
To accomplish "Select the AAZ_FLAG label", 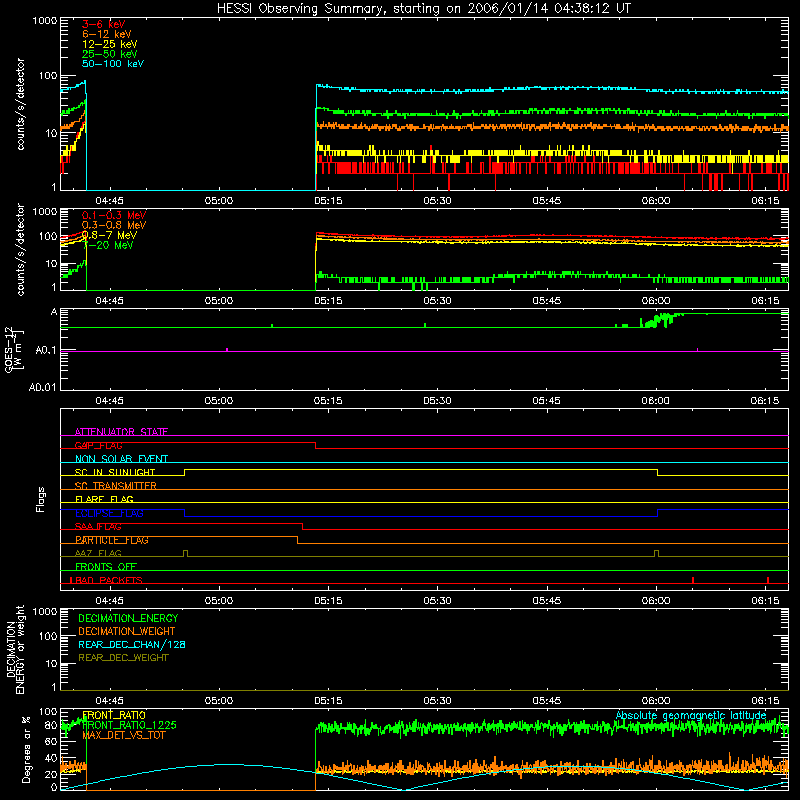I will [x=98, y=553].
